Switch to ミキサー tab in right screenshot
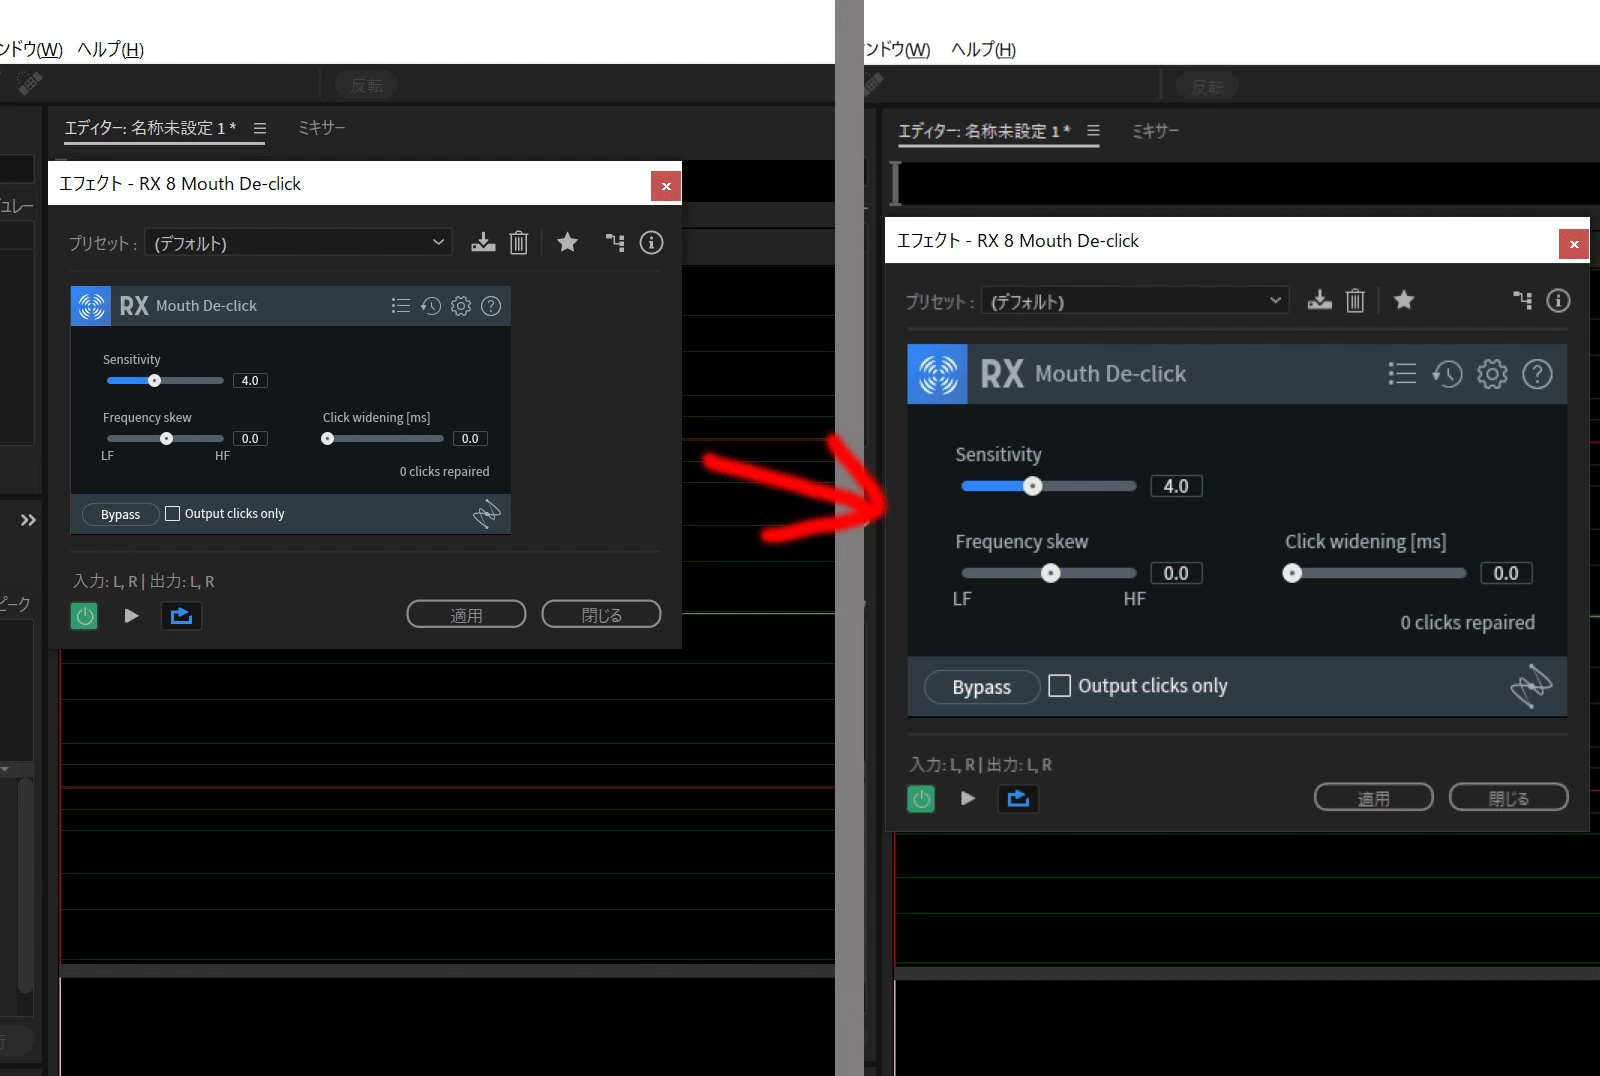The height and width of the screenshot is (1076, 1600). click(1156, 131)
